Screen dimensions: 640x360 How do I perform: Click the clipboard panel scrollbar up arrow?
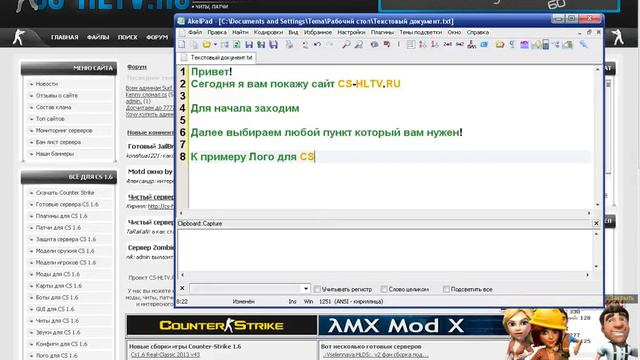coord(596,234)
